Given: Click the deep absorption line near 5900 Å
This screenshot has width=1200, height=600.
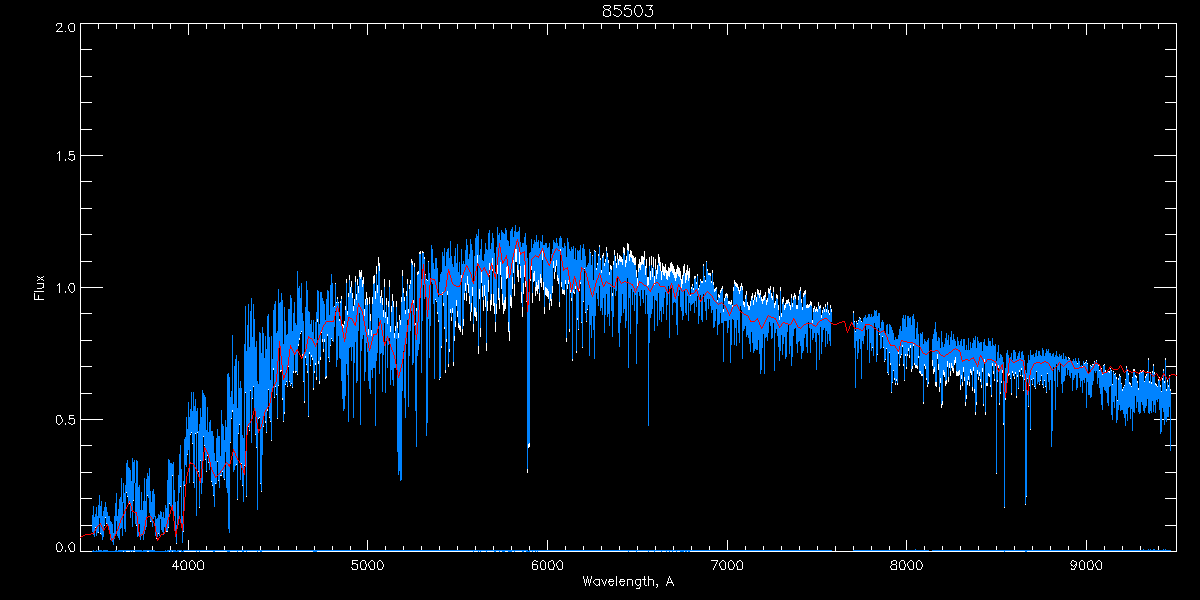Looking at the screenshot, I should [x=528, y=440].
